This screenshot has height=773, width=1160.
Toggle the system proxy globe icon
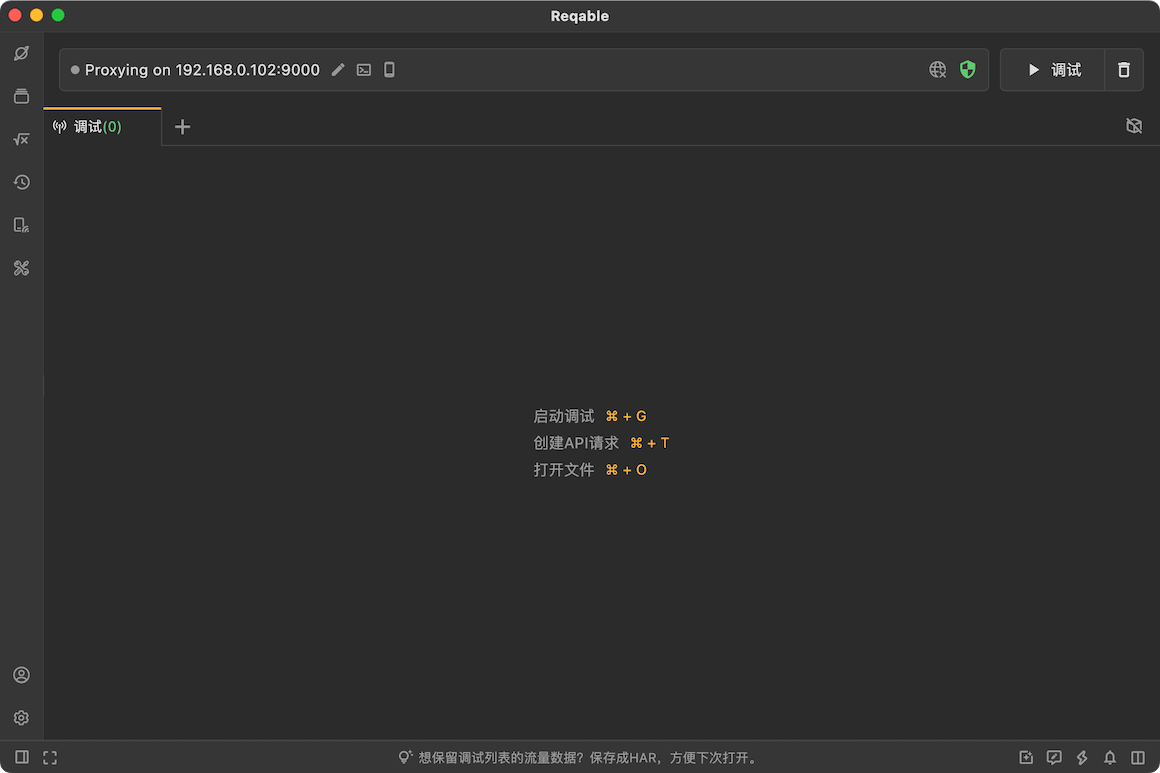(937, 70)
